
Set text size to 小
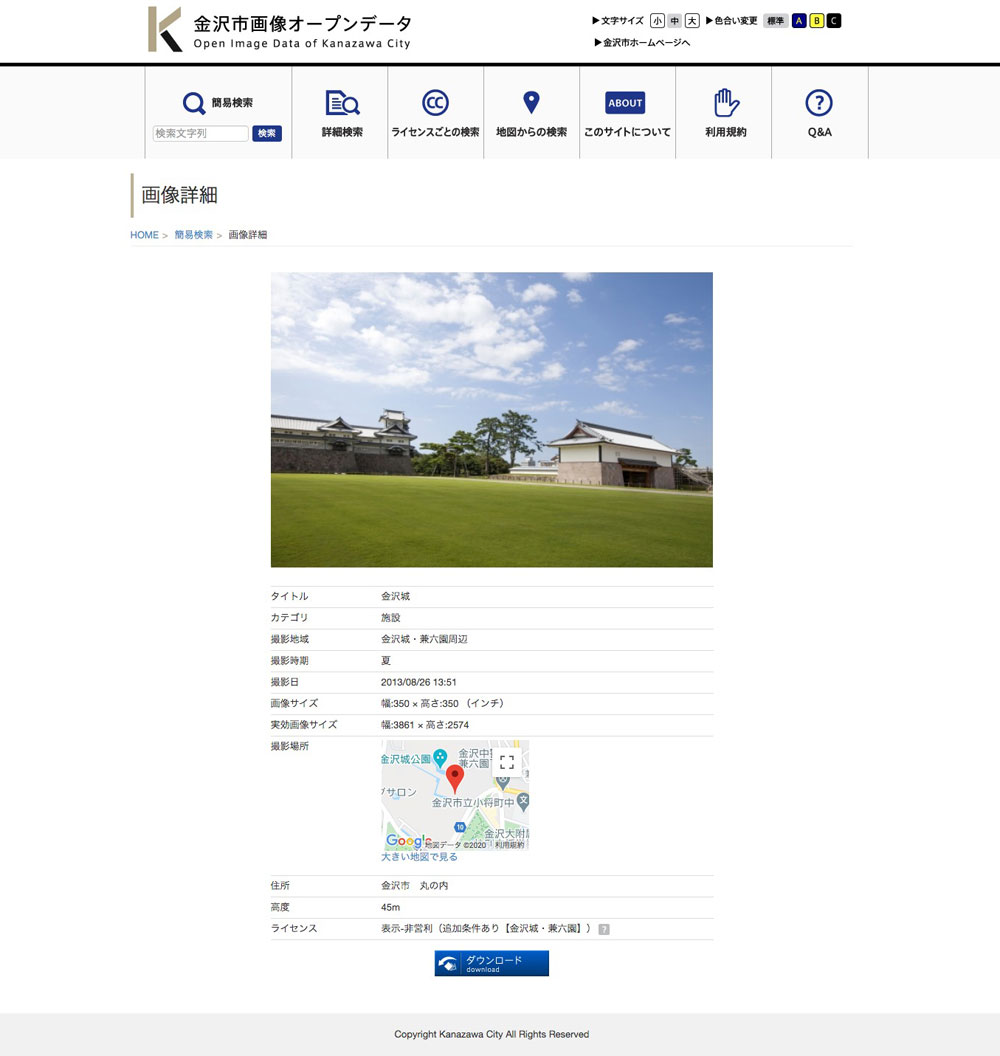pos(657,21)
